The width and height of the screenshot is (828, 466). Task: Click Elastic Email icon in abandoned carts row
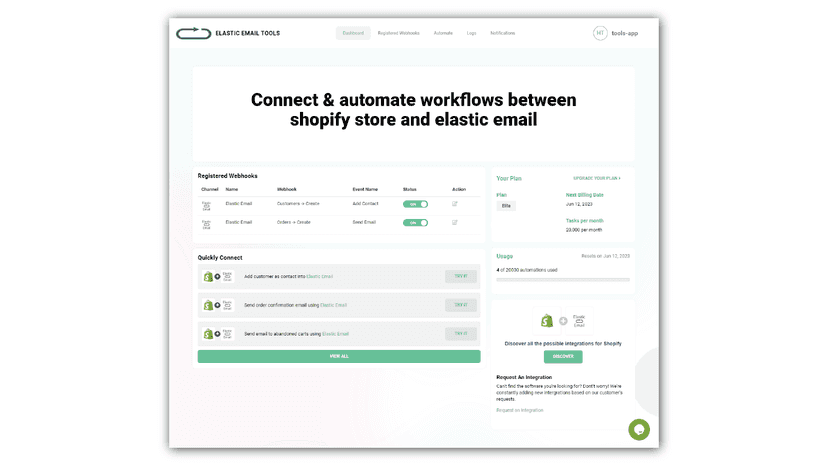(228, 333)
